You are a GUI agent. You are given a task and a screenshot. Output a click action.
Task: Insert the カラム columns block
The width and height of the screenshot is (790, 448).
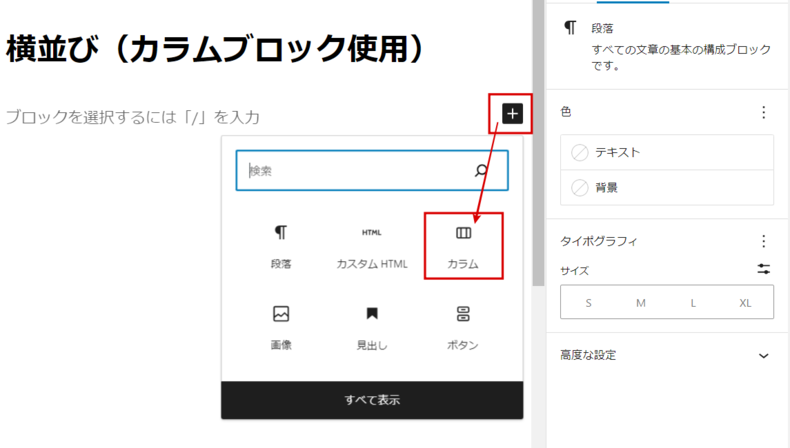coord(463,246)
